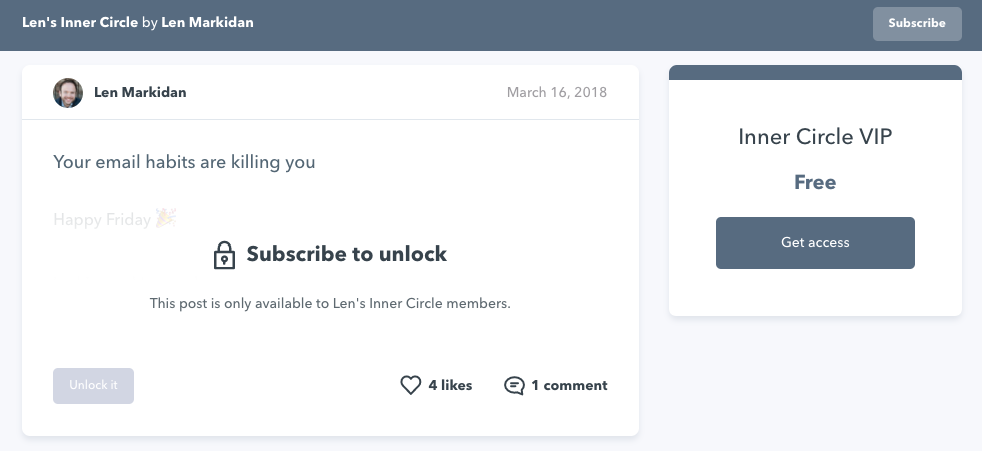Select the Inner Circle VIP plan title

tap(815, 137)
